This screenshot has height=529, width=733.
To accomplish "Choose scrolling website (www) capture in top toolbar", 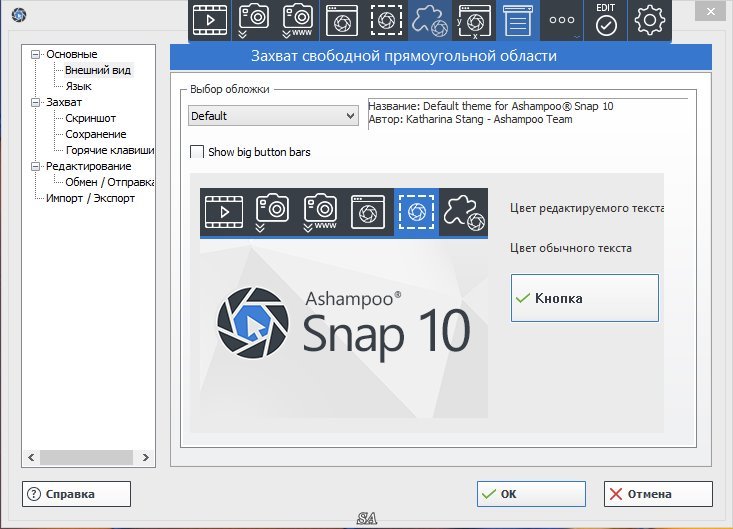I will (x=297, y=20).
